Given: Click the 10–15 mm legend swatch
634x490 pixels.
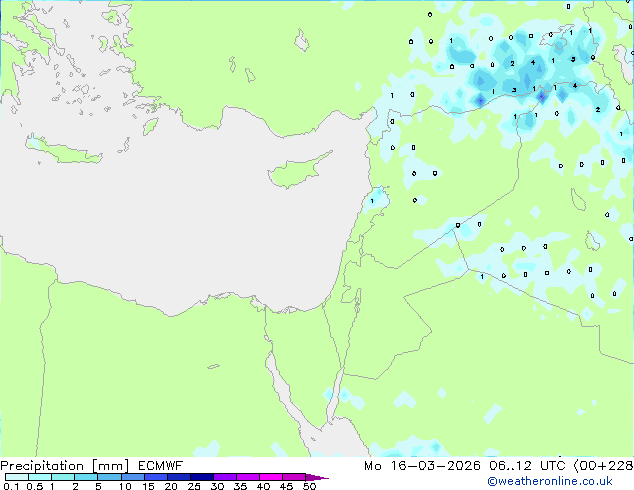Looking at the screenshot, I should pos(132,477).
